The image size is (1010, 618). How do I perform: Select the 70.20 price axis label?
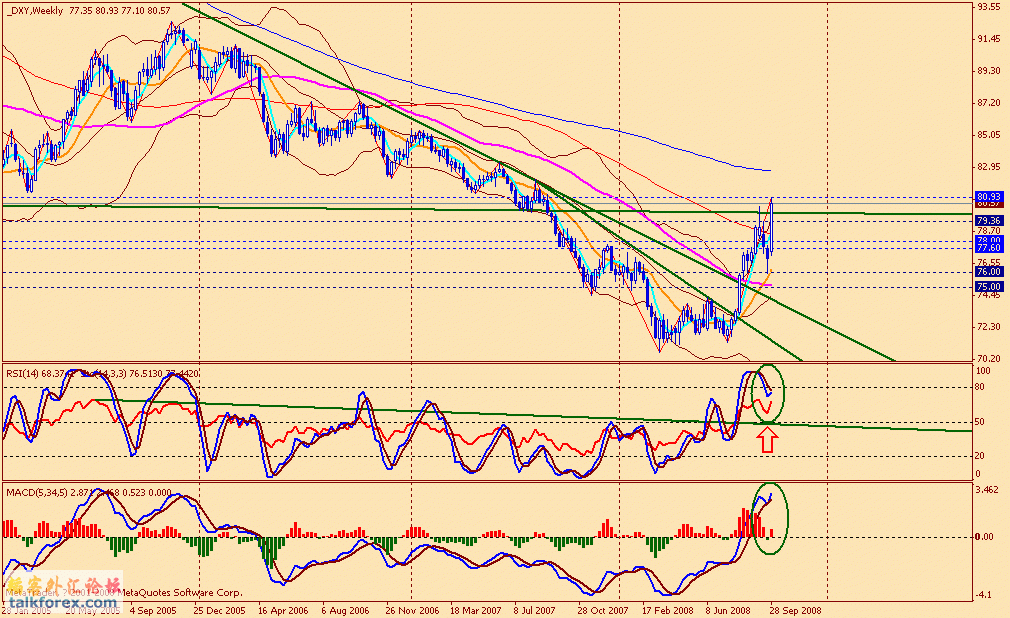(989, 358)
